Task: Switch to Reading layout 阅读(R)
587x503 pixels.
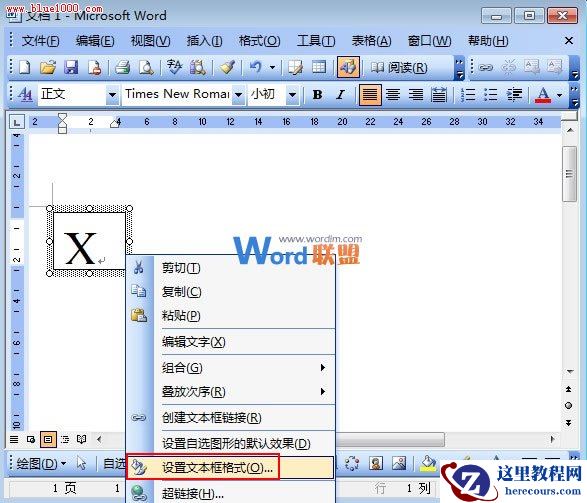Action: click(399, 68)
